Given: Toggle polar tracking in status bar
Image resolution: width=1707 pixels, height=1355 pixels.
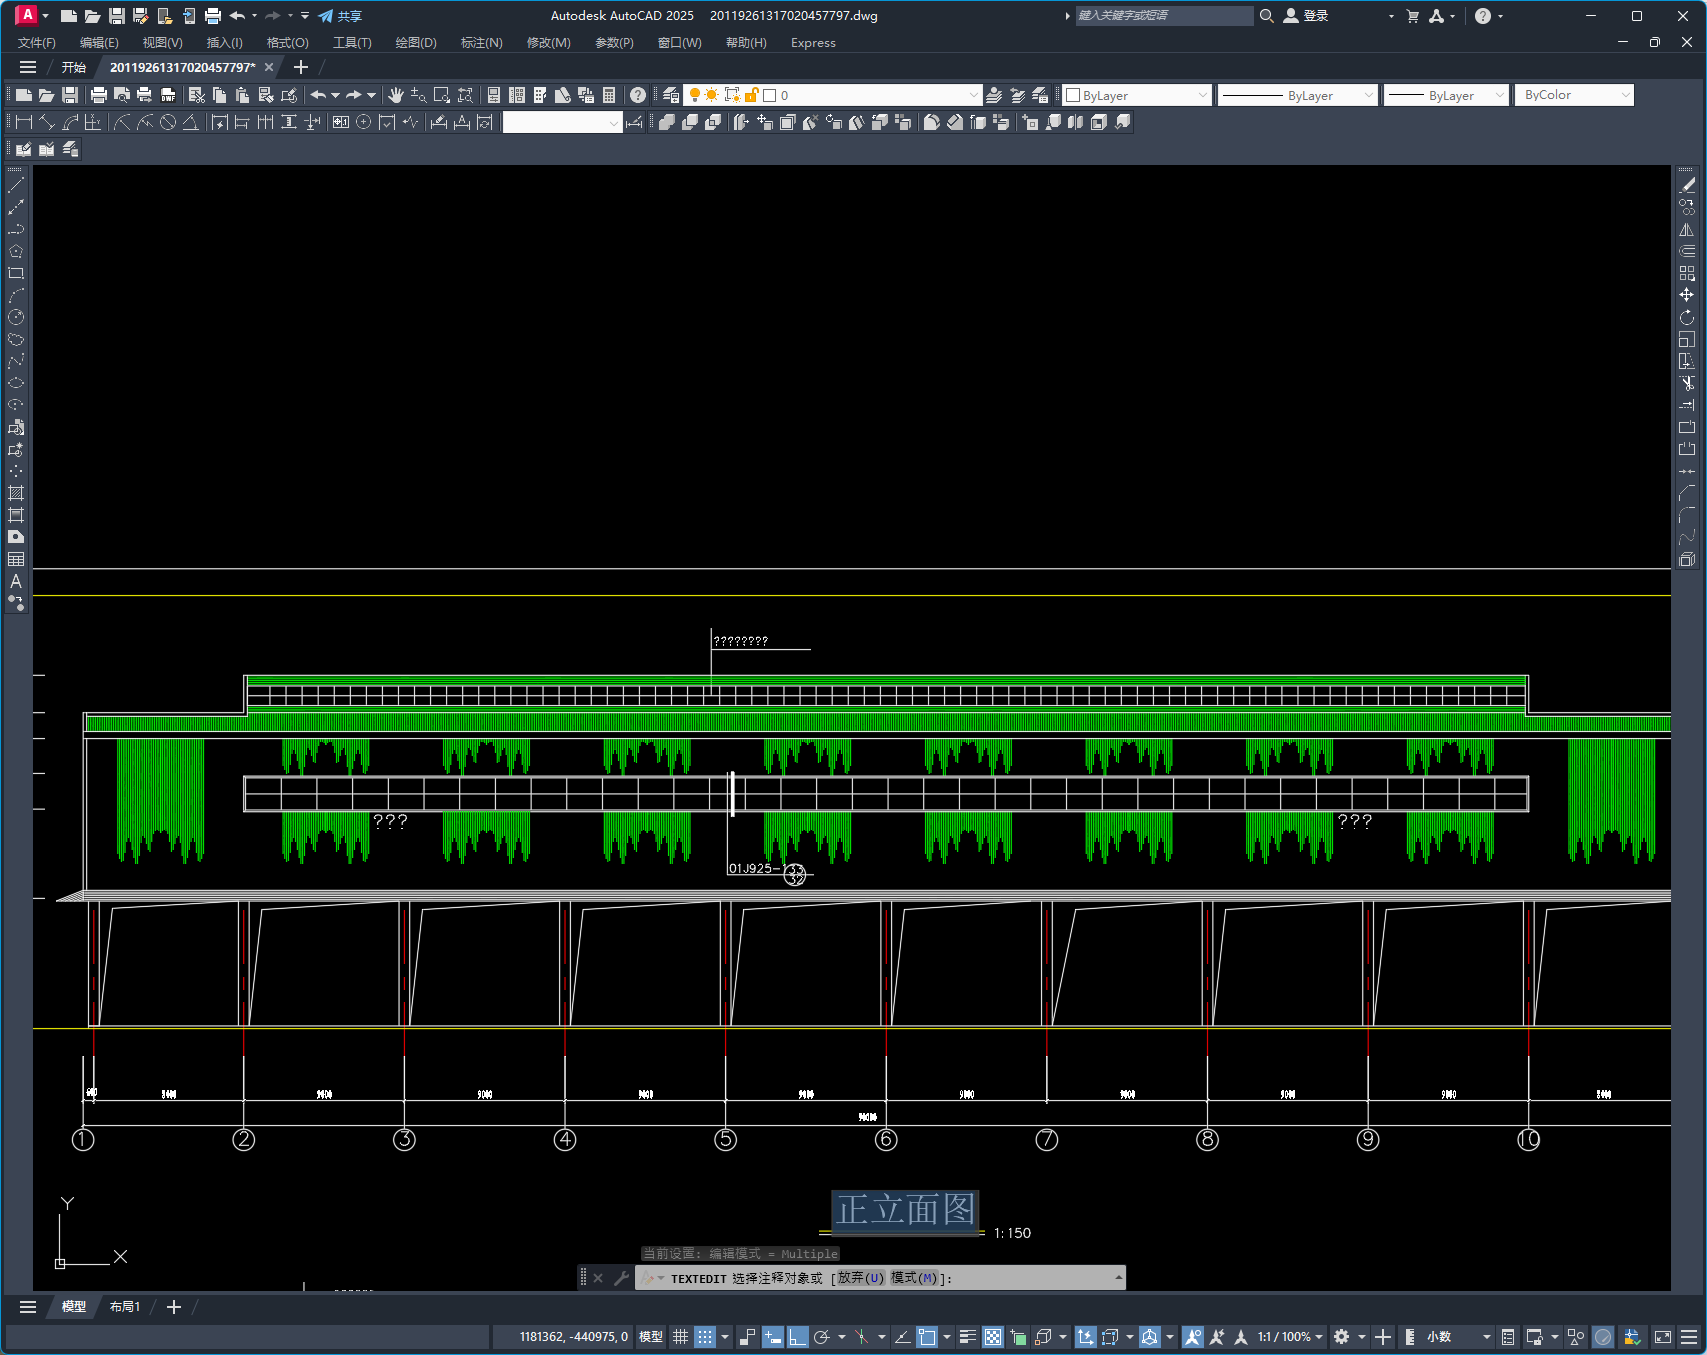Looking at the screenshot, I should [x=822, y=1337].
